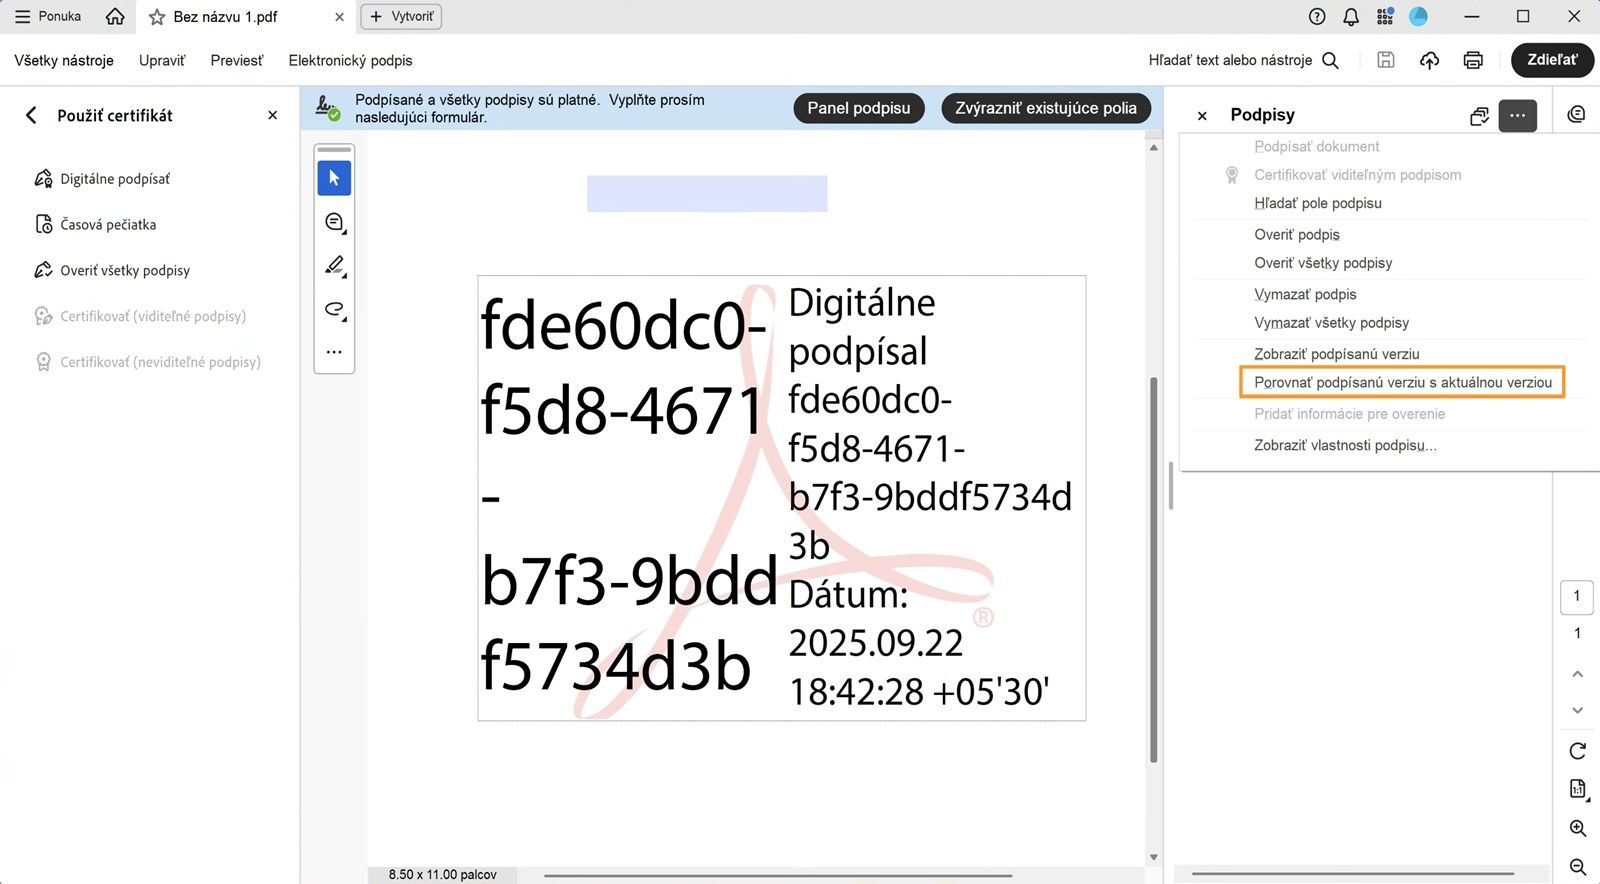Open the apps grid icon
This screenshot has height=884, width=1600.
click(1385, 16)
